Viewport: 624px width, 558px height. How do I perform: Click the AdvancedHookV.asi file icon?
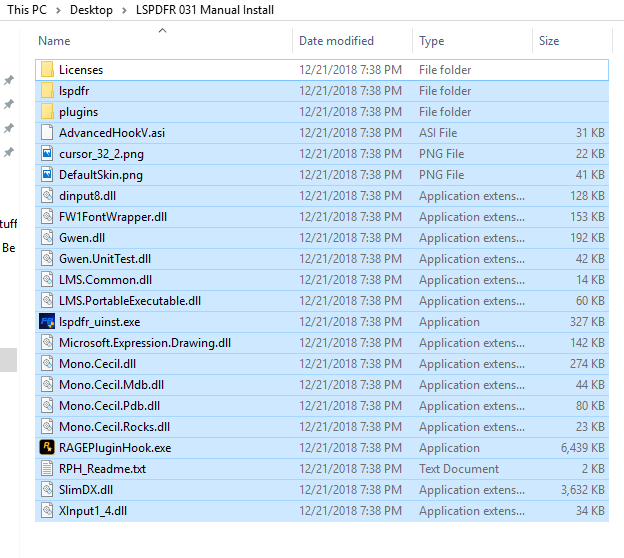click(x=47, y=133)
